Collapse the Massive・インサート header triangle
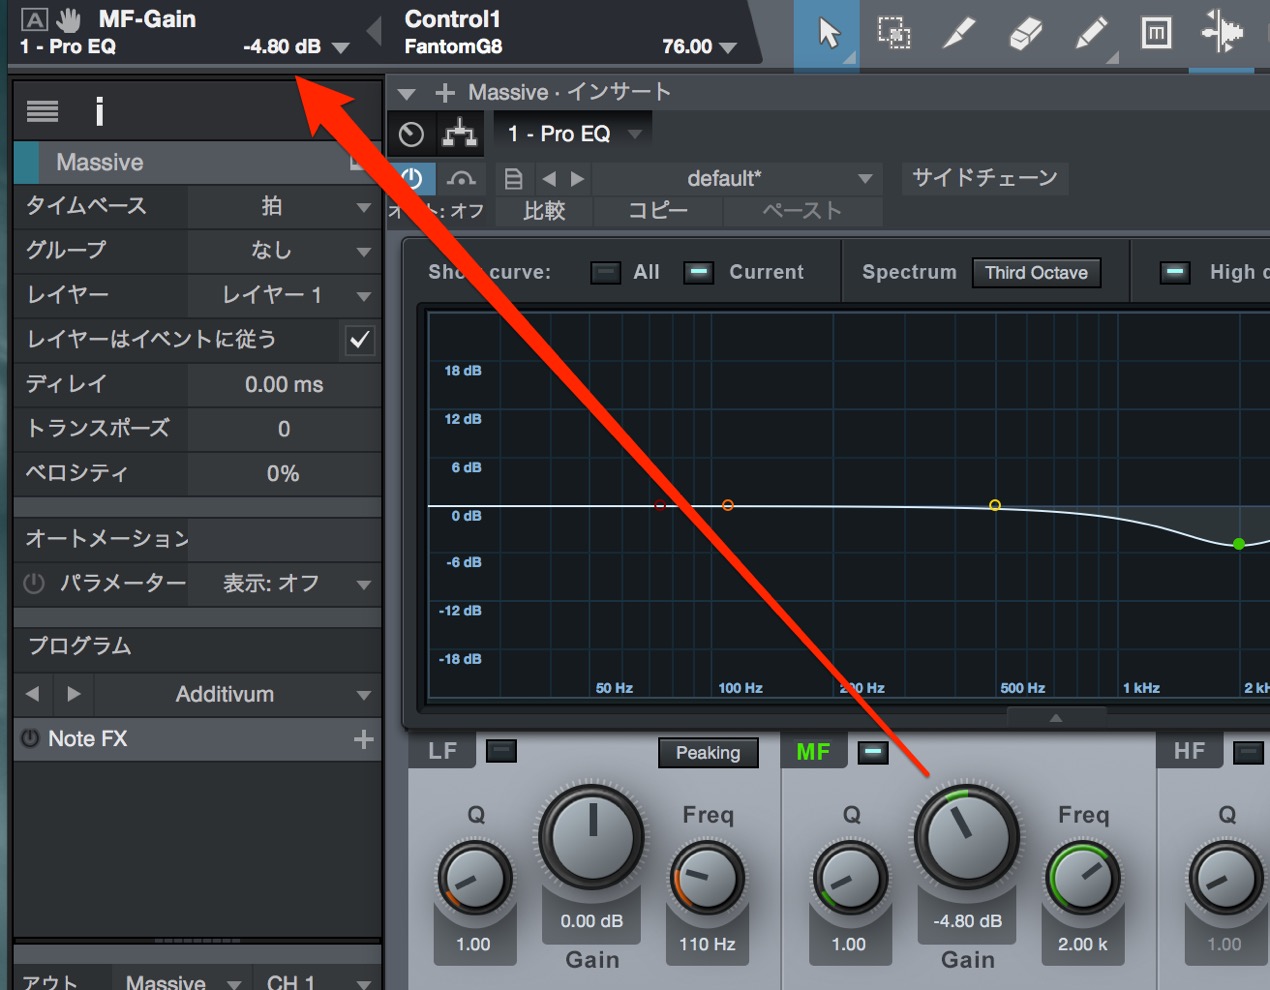The image size is (1270, 990). [406, 94]
